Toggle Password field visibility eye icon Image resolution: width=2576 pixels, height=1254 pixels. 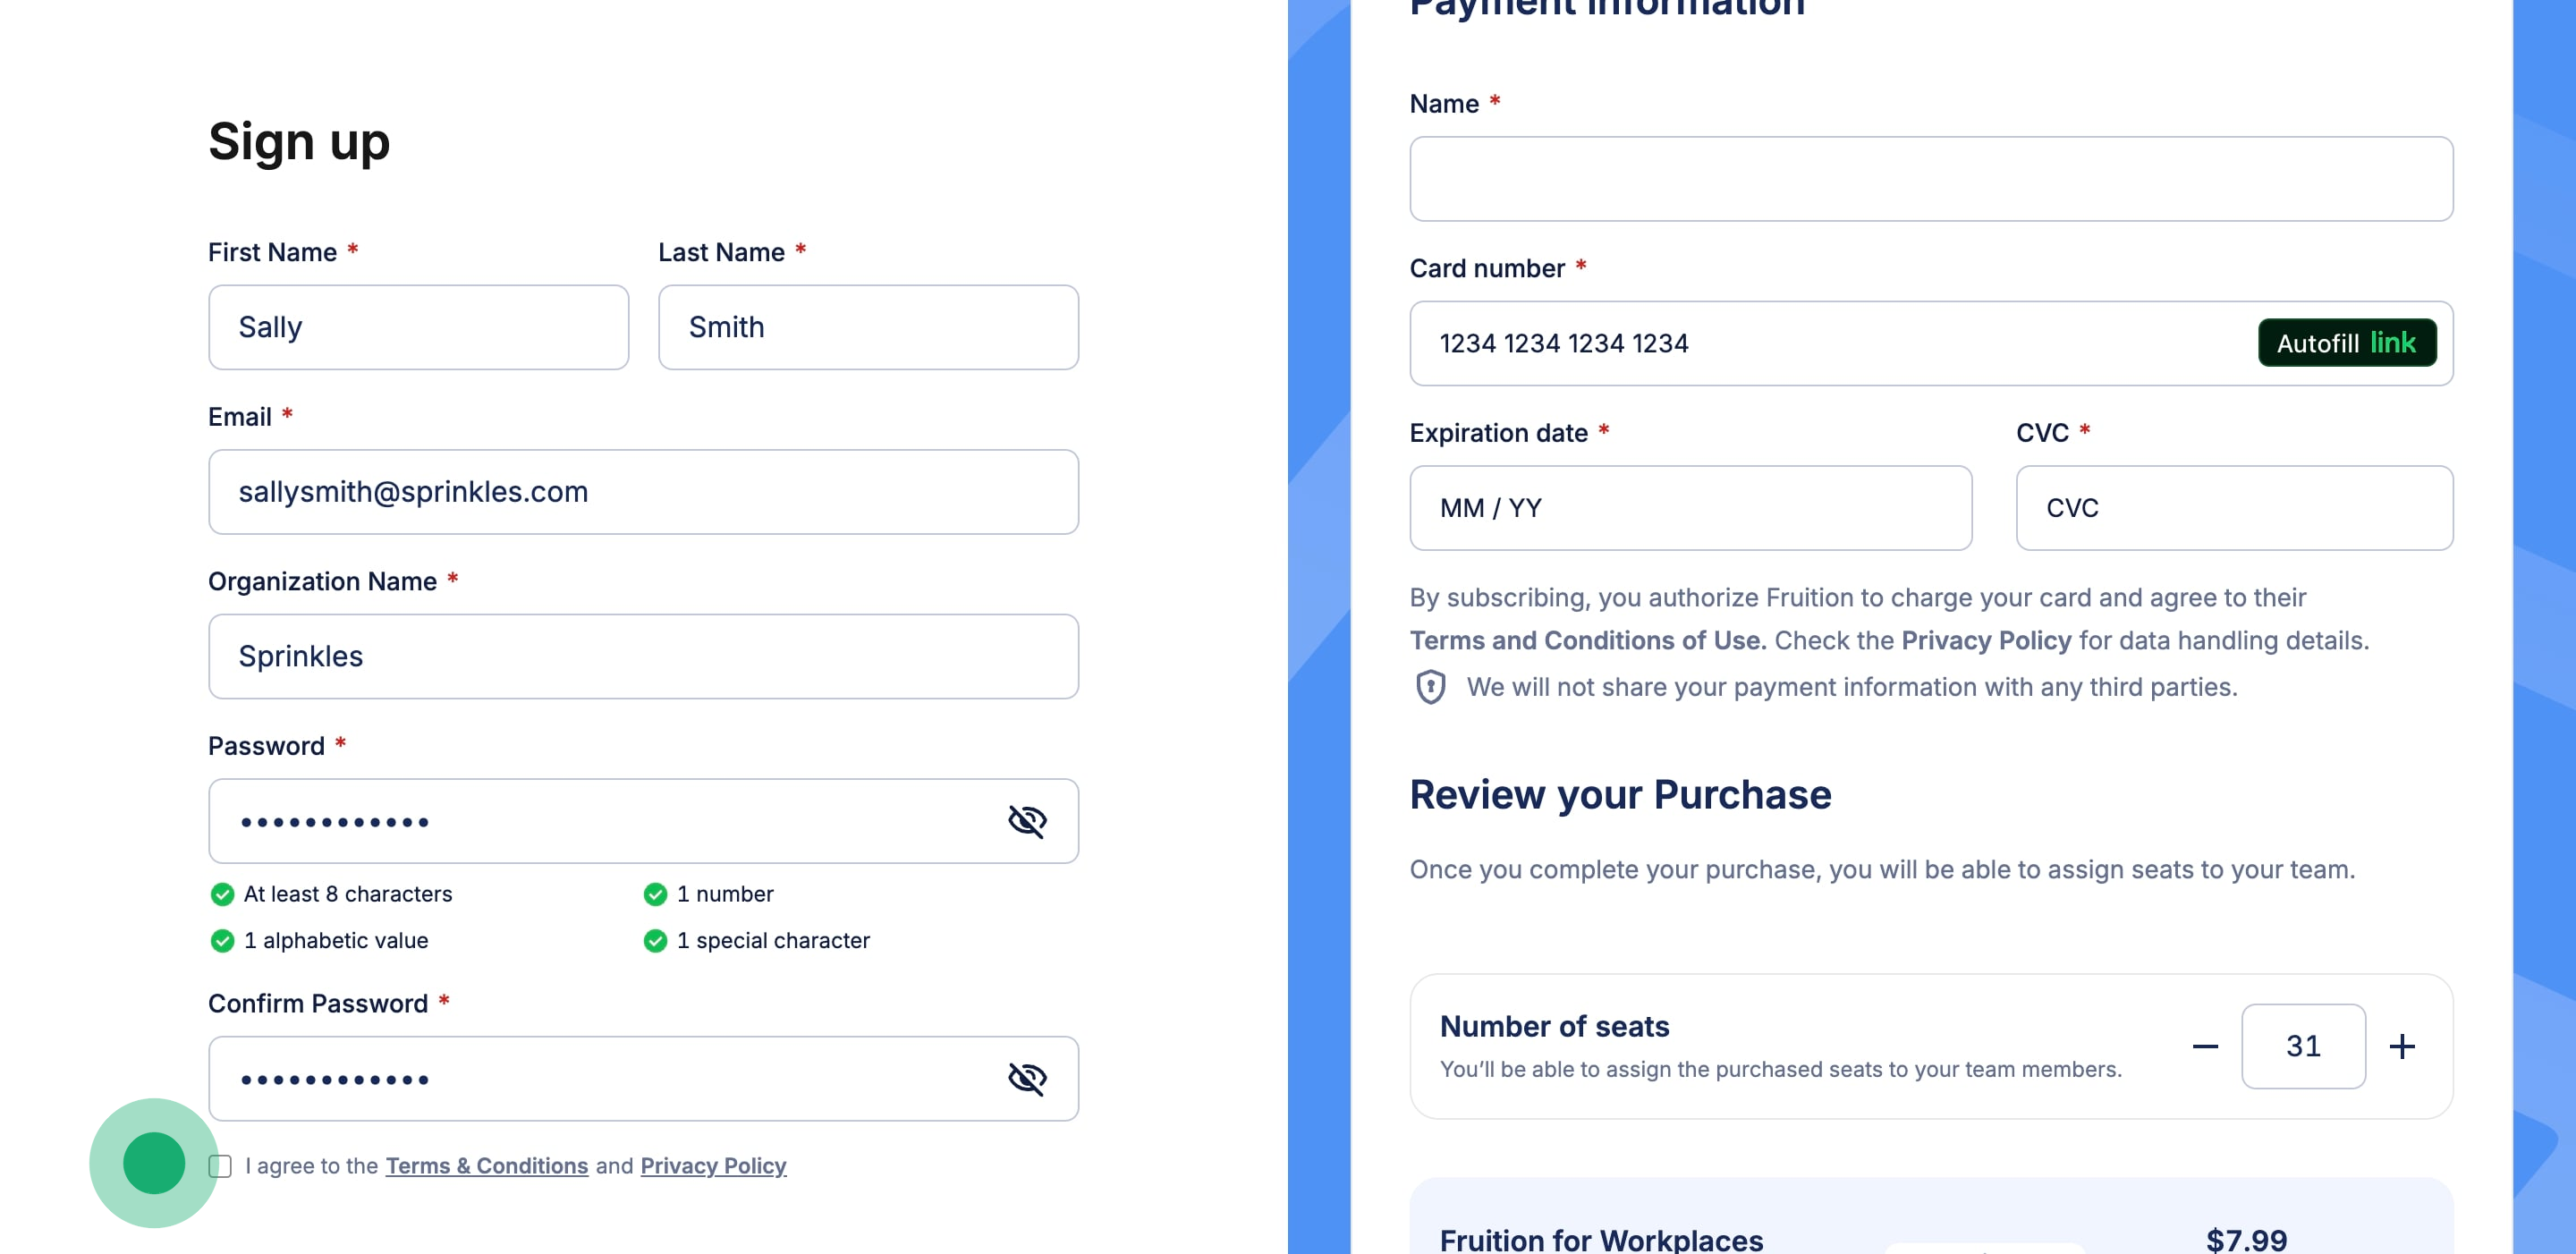point(1026,821)
